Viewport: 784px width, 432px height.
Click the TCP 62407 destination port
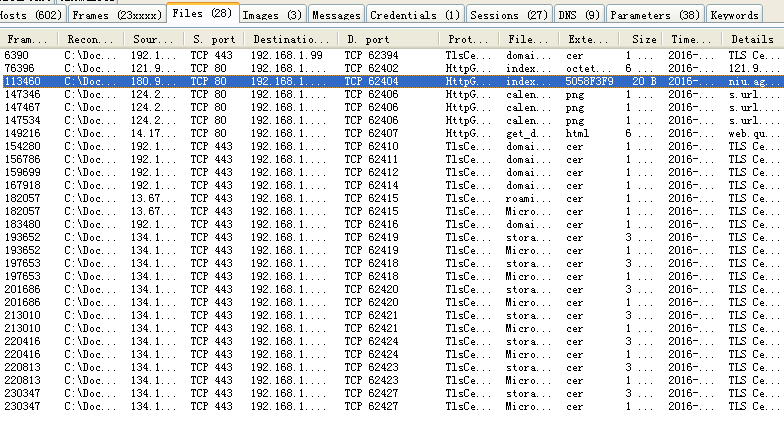[x=372, y=134]
